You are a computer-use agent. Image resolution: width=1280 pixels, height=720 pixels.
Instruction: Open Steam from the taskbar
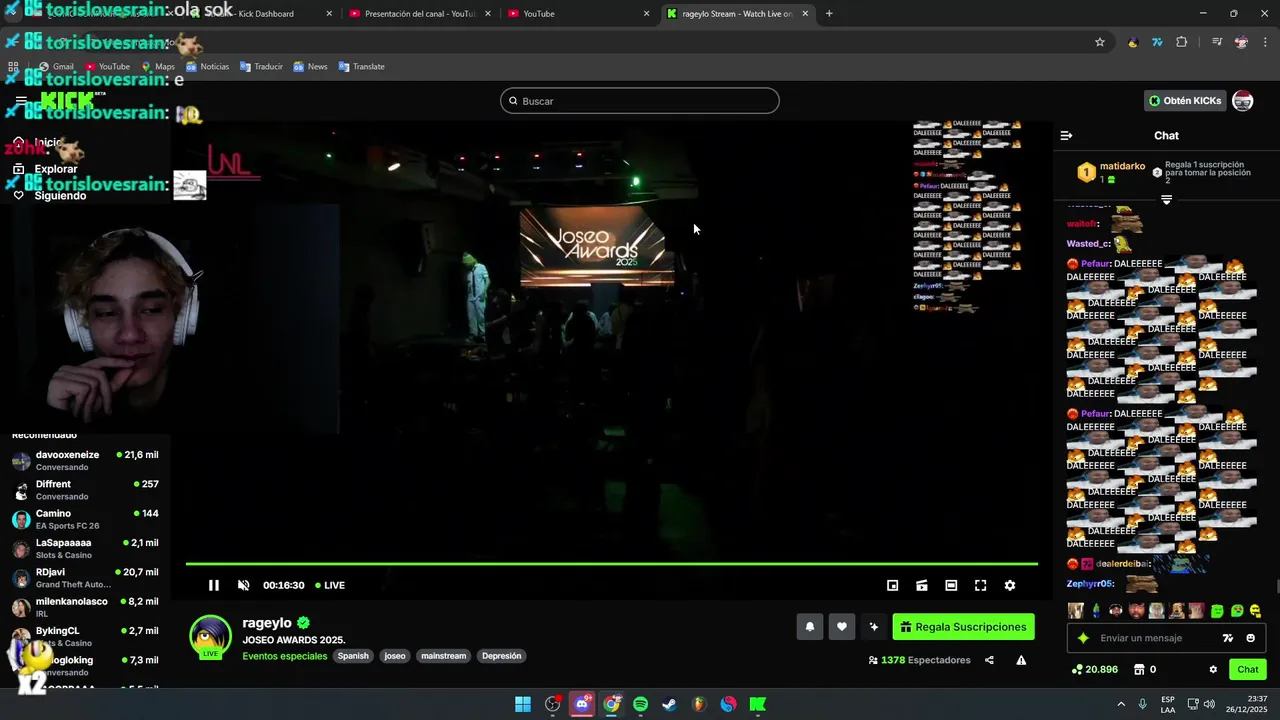tap(669, 704)
